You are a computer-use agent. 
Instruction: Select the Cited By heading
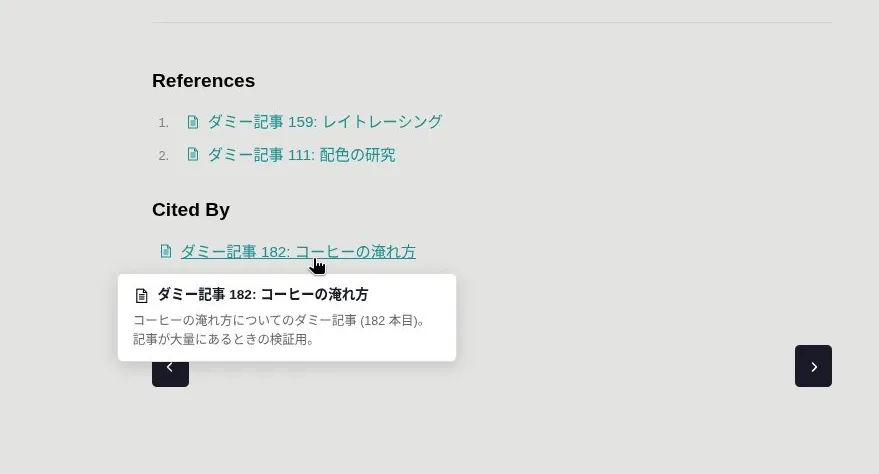(x=191, y=210)
